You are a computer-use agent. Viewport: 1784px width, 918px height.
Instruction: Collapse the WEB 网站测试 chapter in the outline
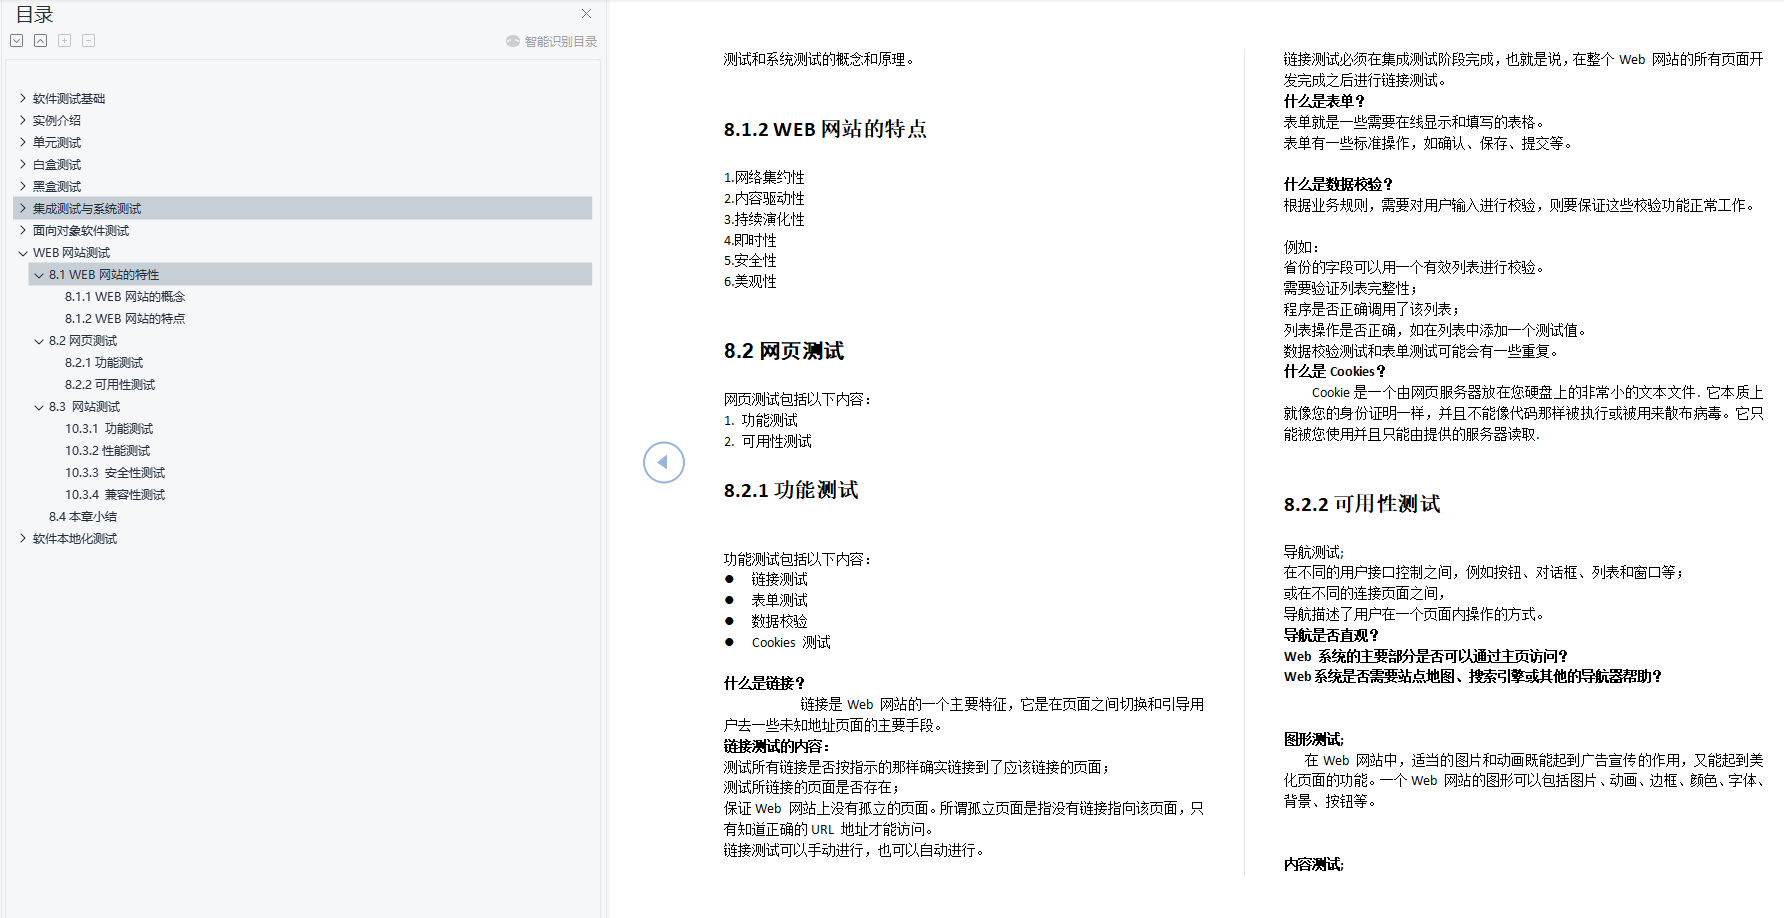pos(23,252)
